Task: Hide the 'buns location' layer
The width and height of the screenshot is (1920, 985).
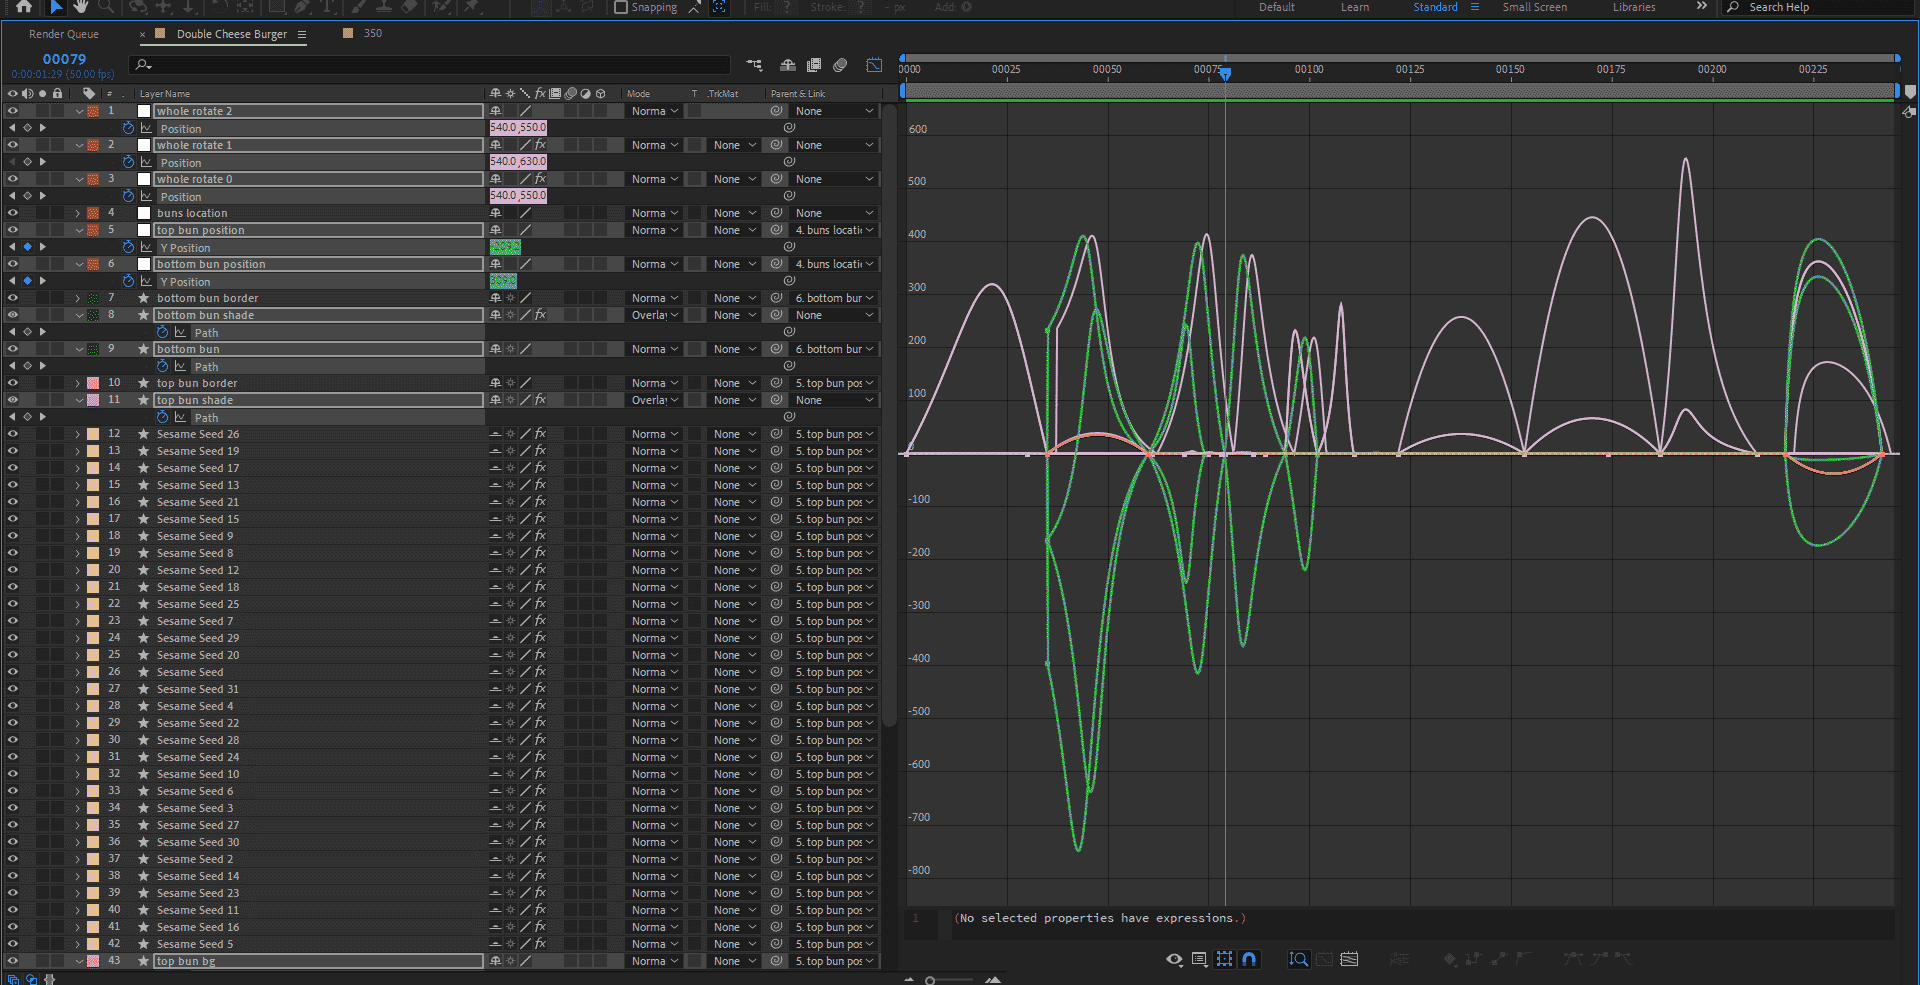Action: pyautogui.click(x=13, y=213)
